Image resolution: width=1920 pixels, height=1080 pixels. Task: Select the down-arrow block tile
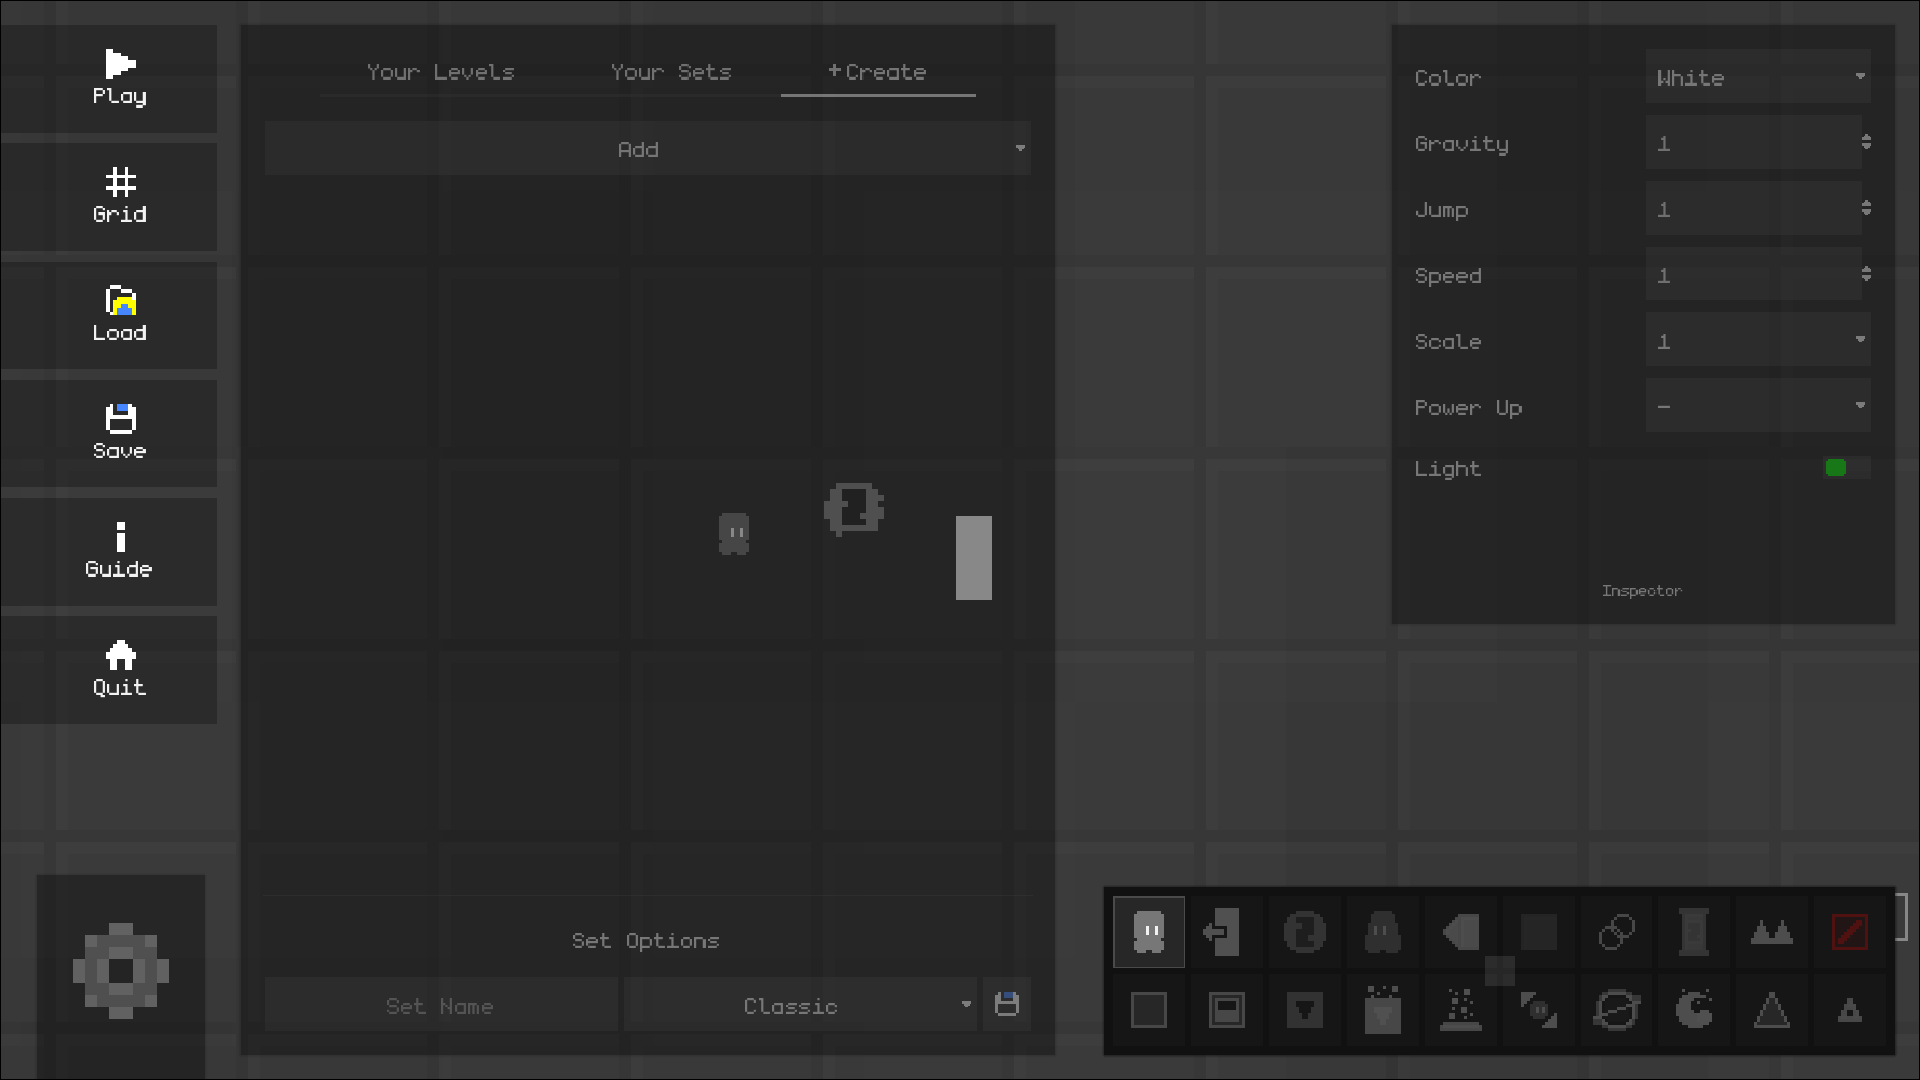tap(1305, 1010)
